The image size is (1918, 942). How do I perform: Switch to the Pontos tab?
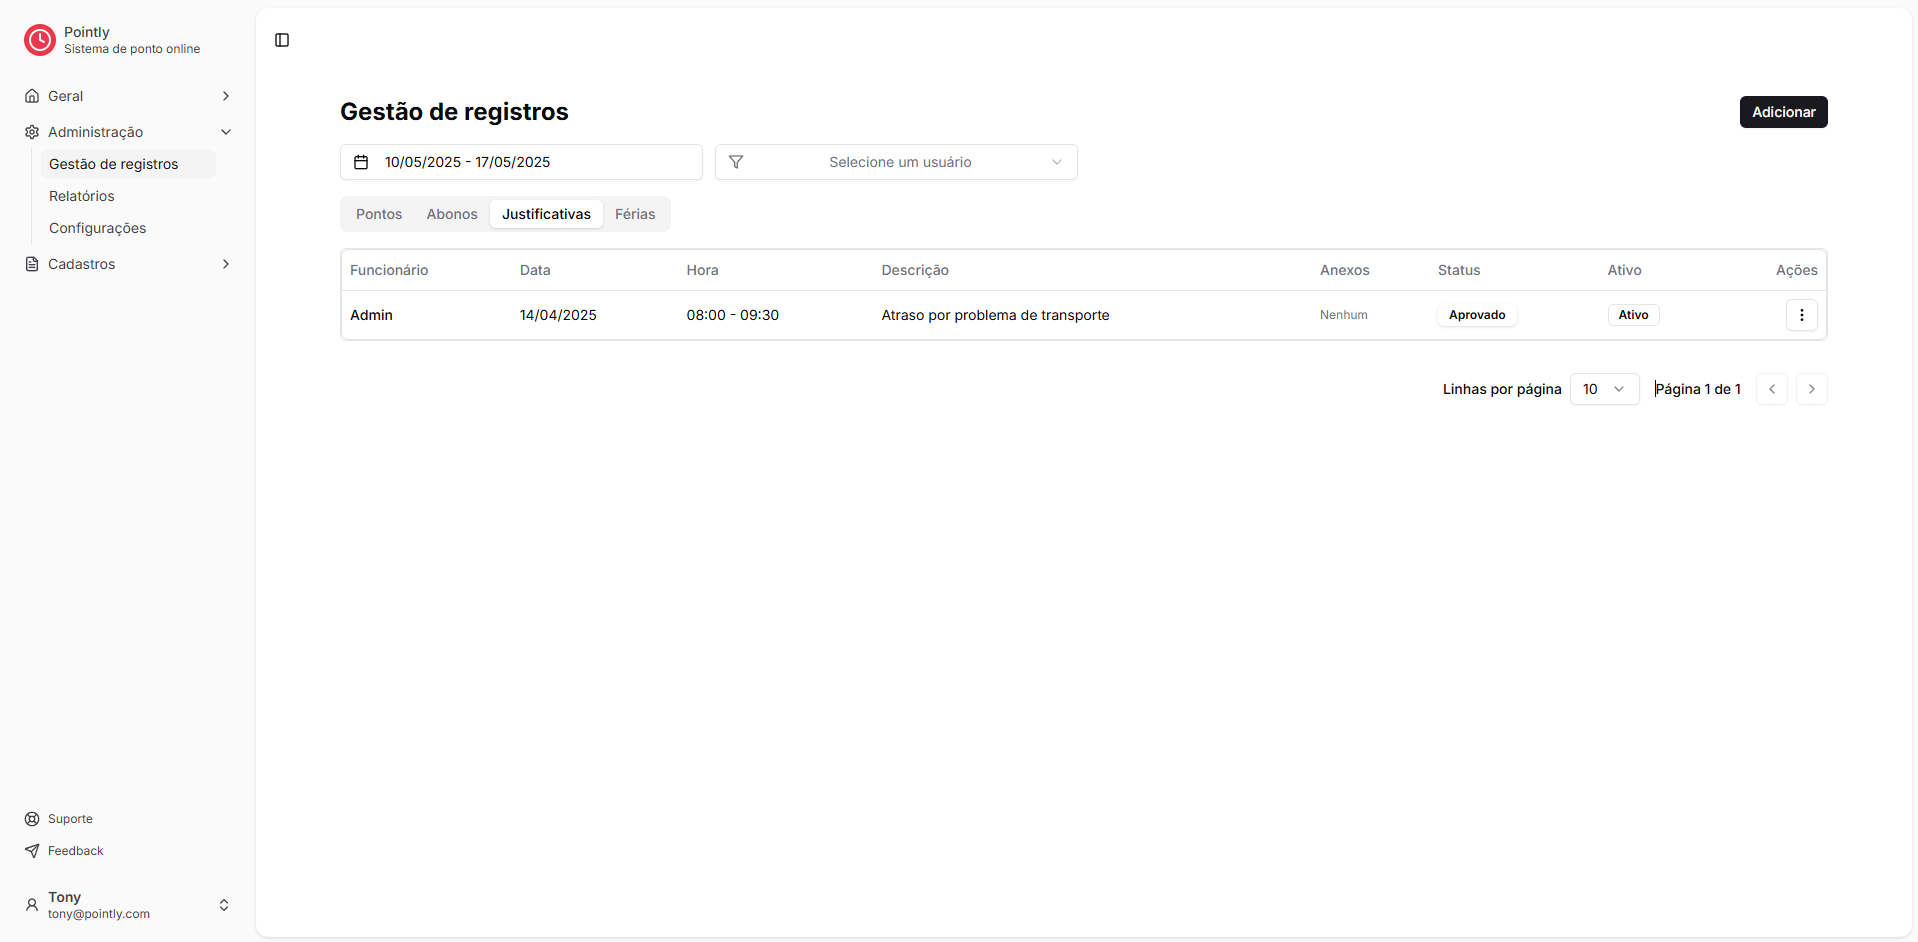click(x=378, y=213)
